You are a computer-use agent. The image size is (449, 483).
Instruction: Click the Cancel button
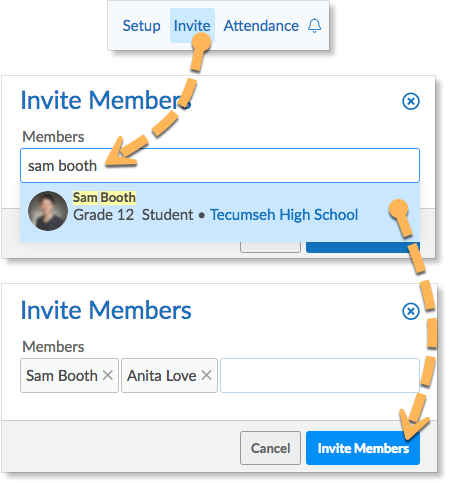point(270,448)
